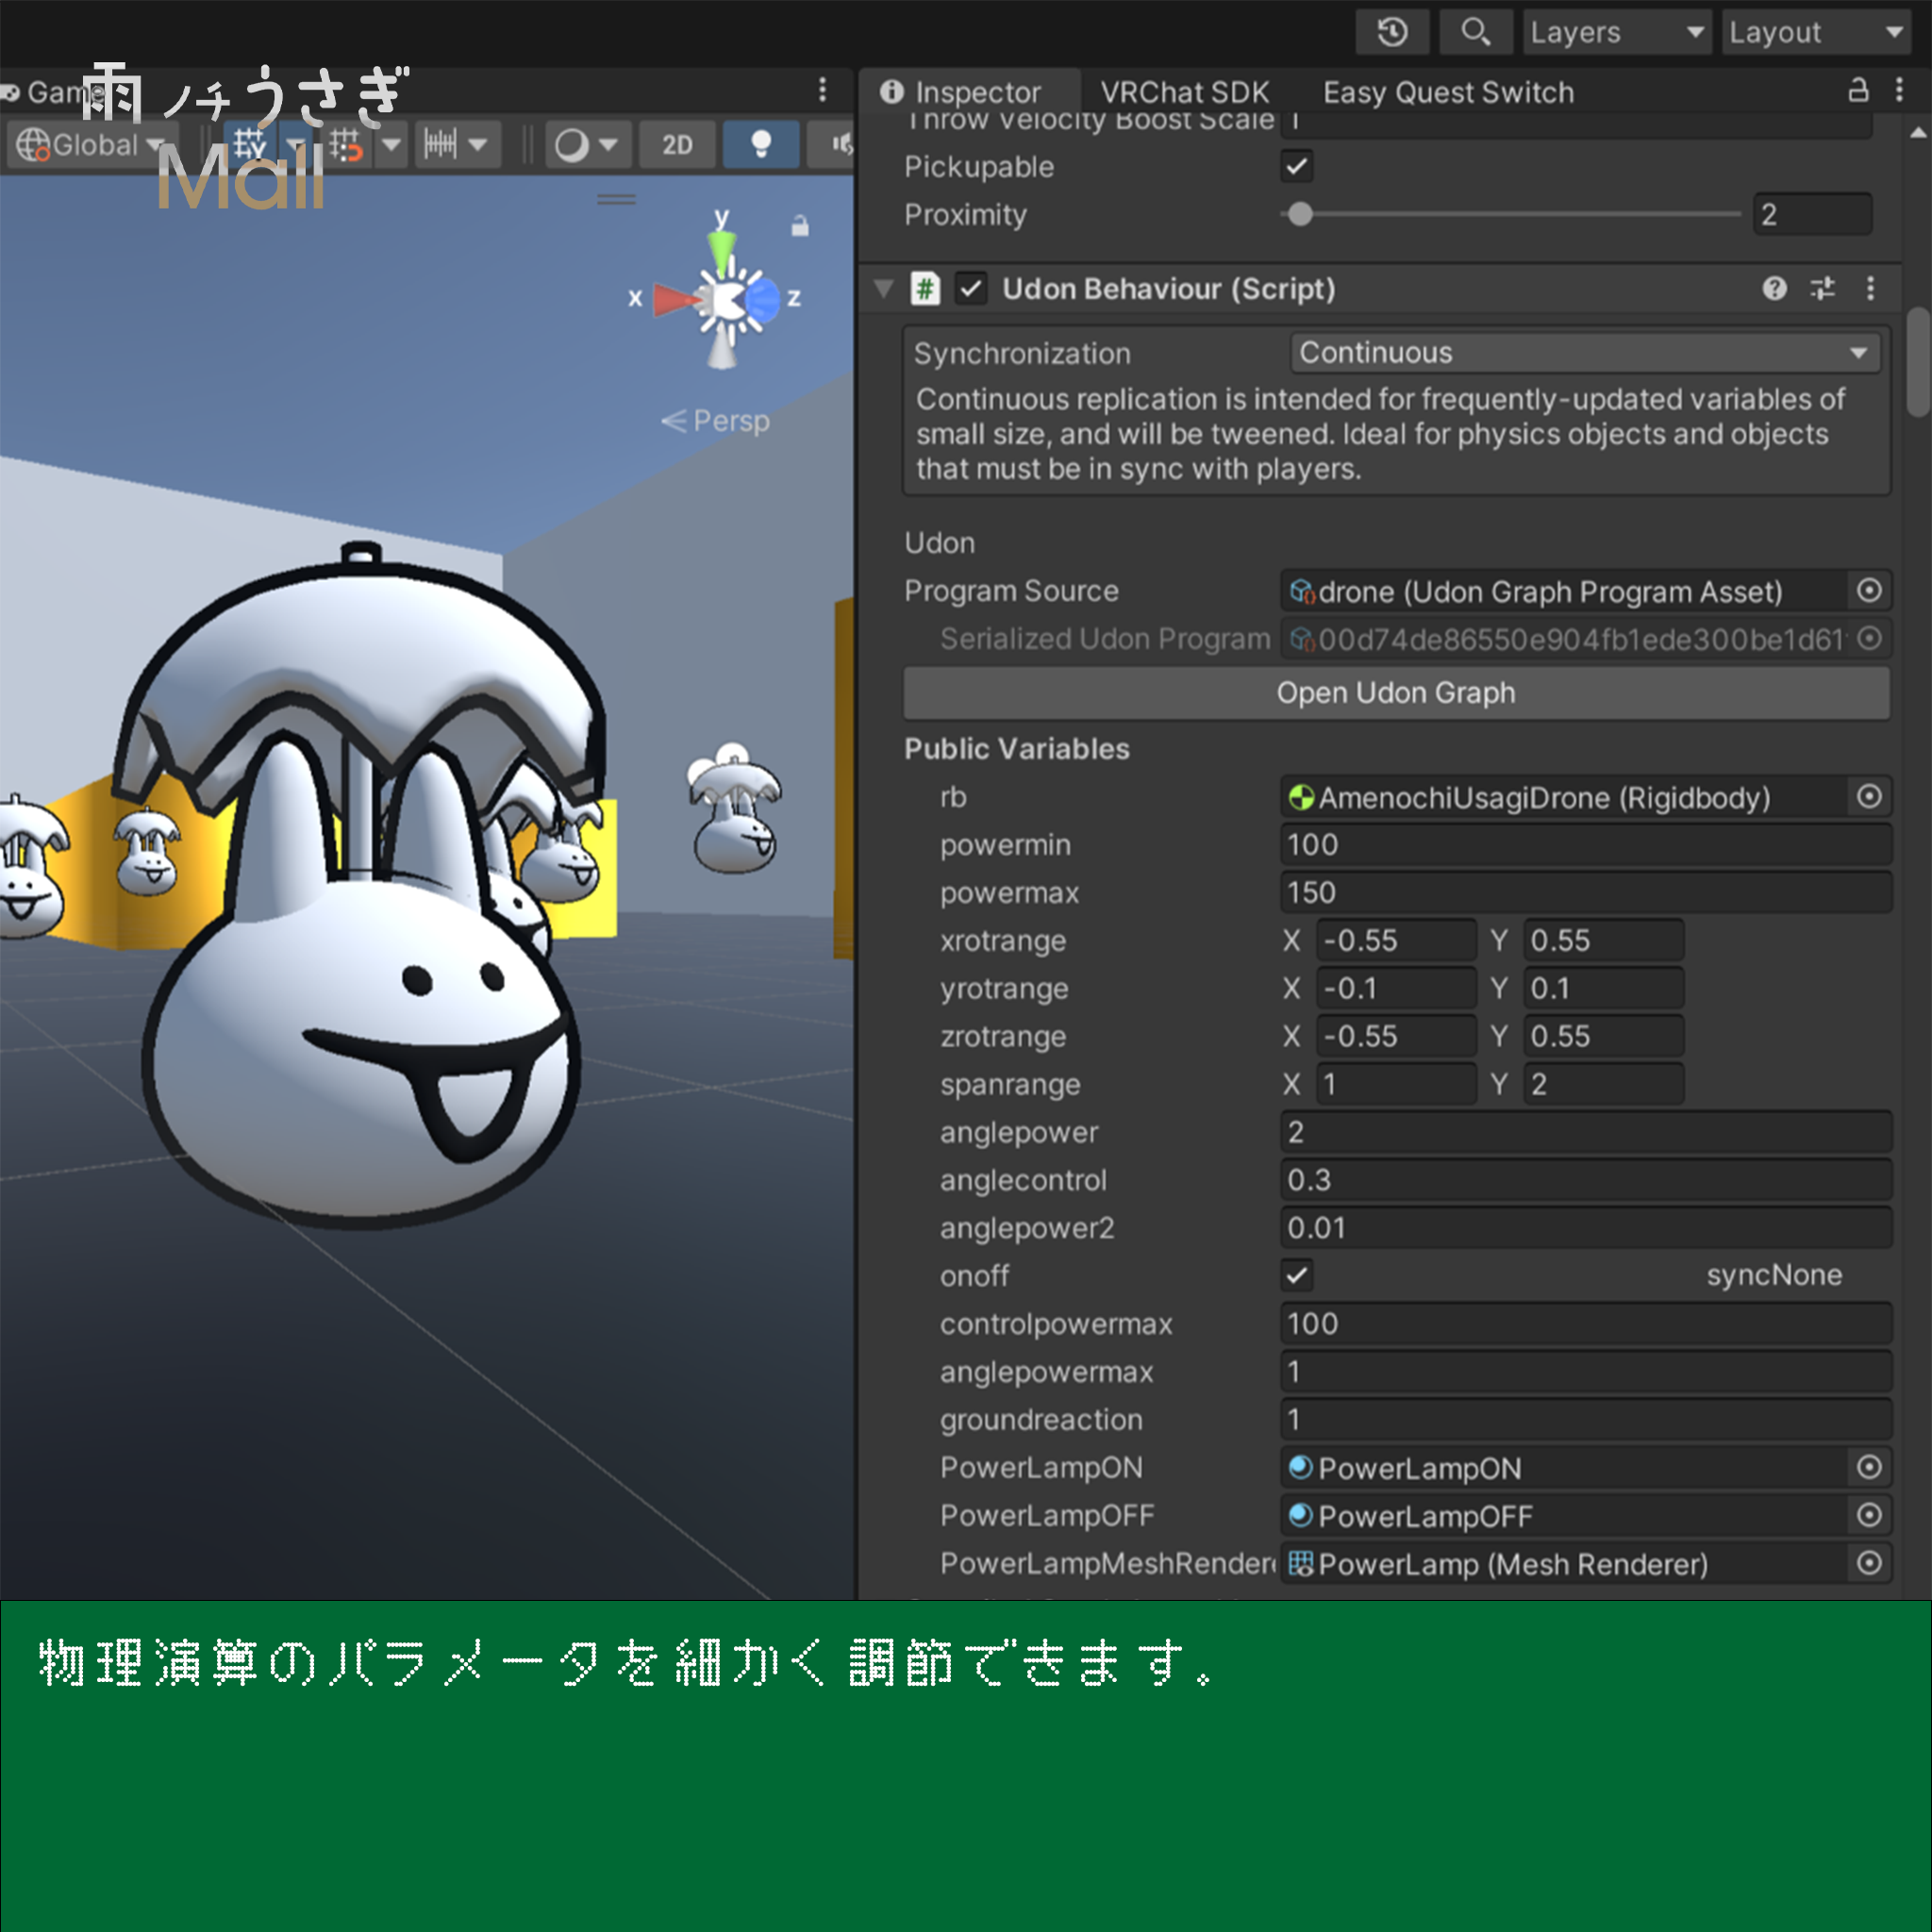Click the Udon Behaviour three-dot menu

(x=1870, y=289)
